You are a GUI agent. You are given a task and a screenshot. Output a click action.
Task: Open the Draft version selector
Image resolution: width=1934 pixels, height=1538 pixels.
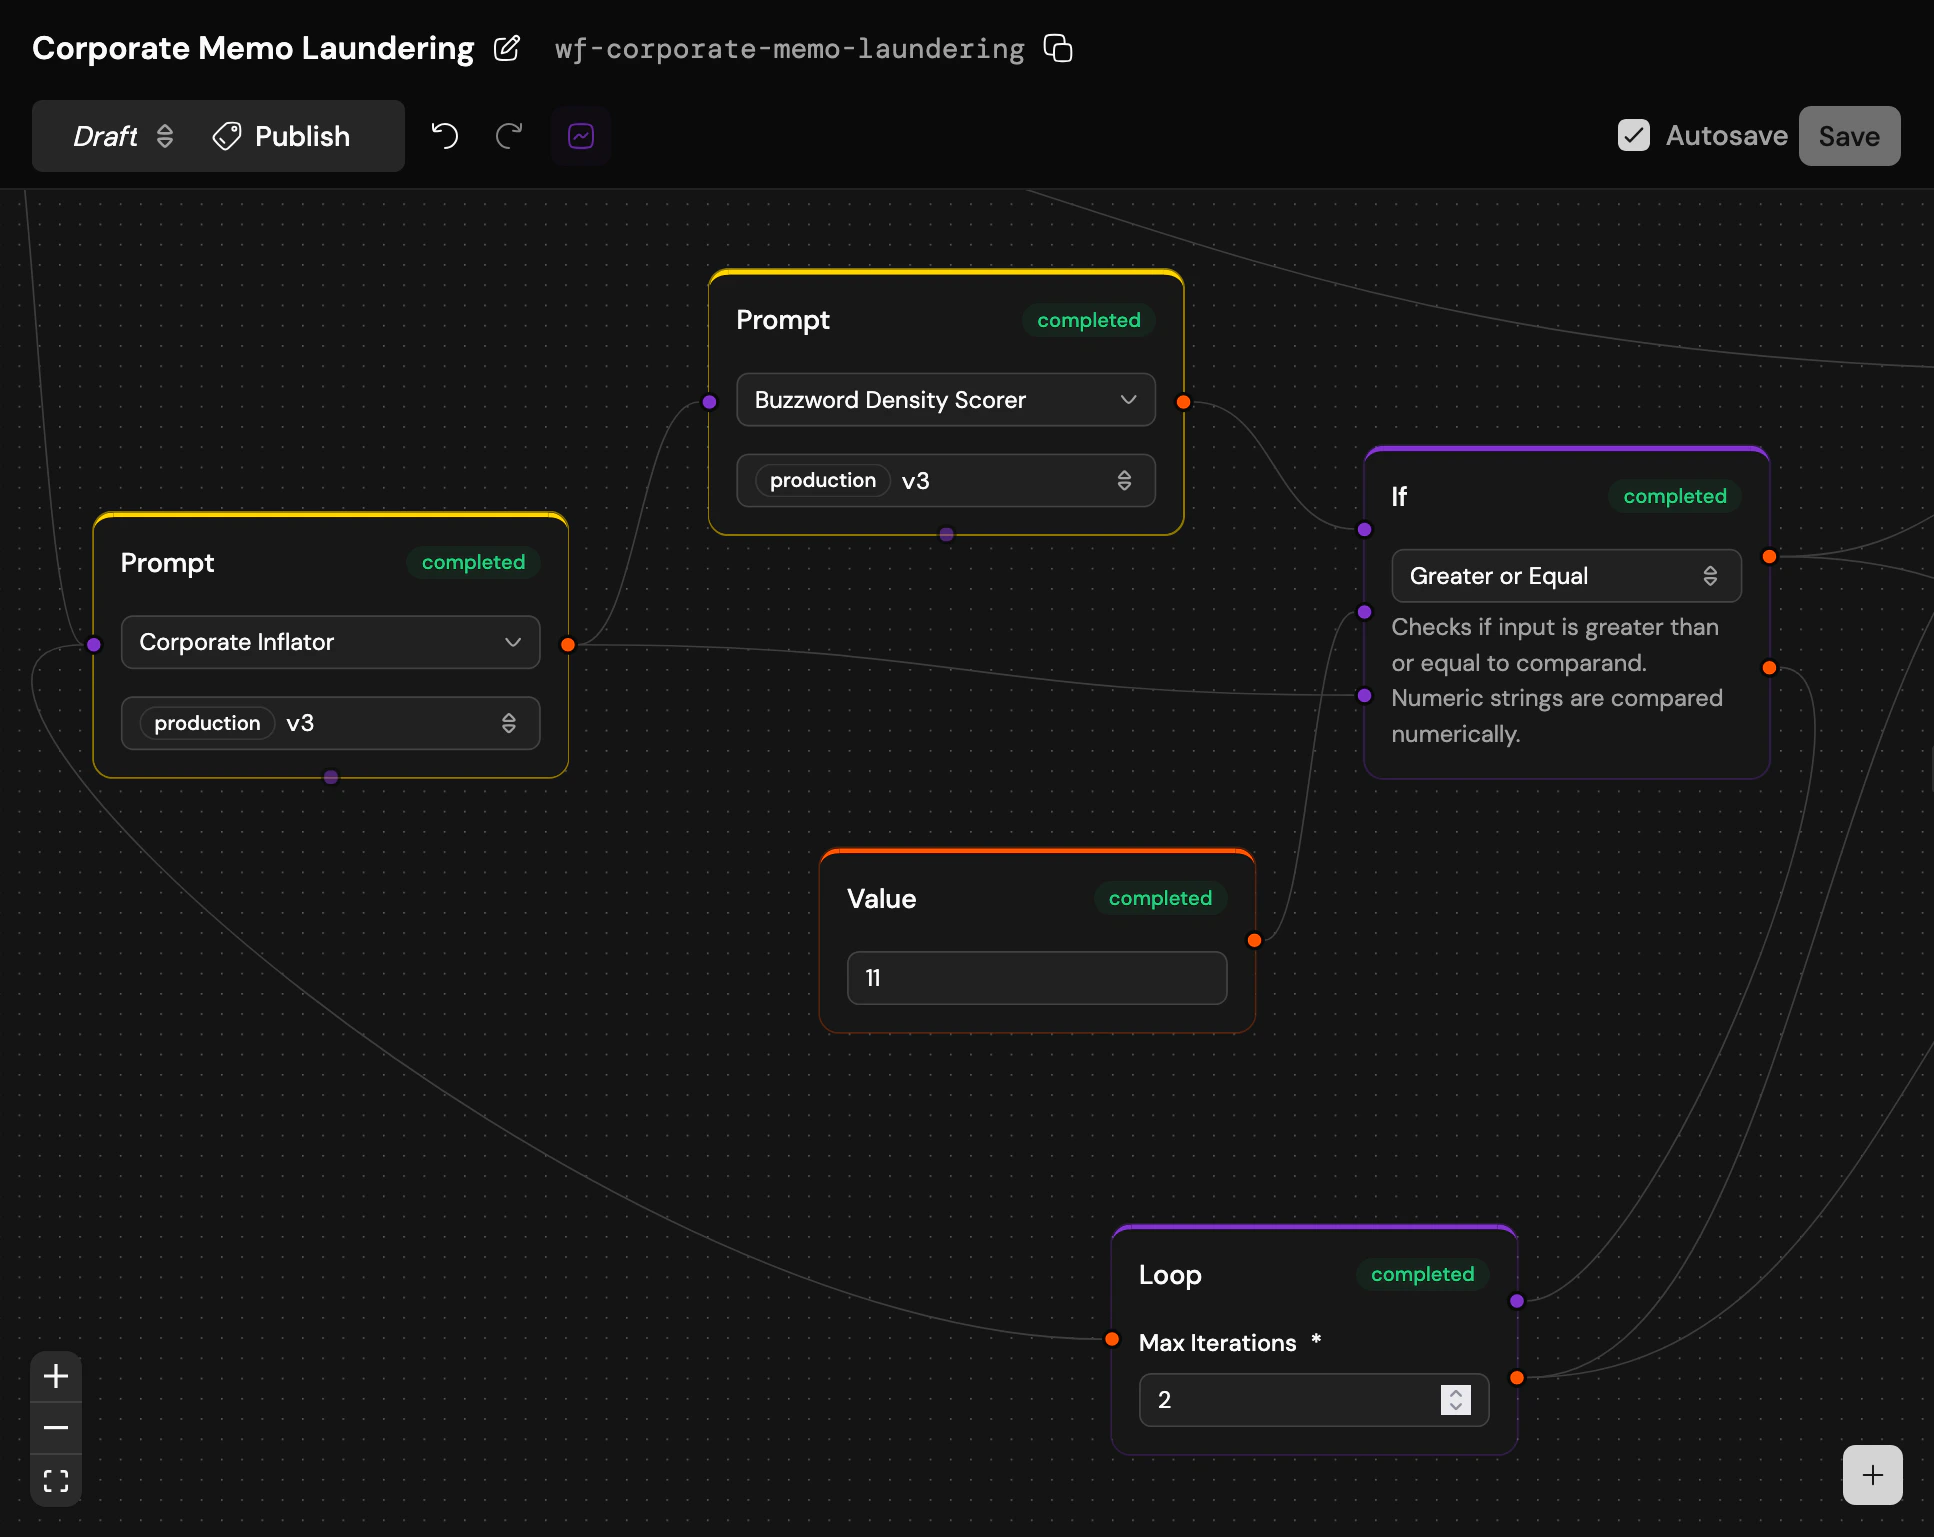pos(123,136)
